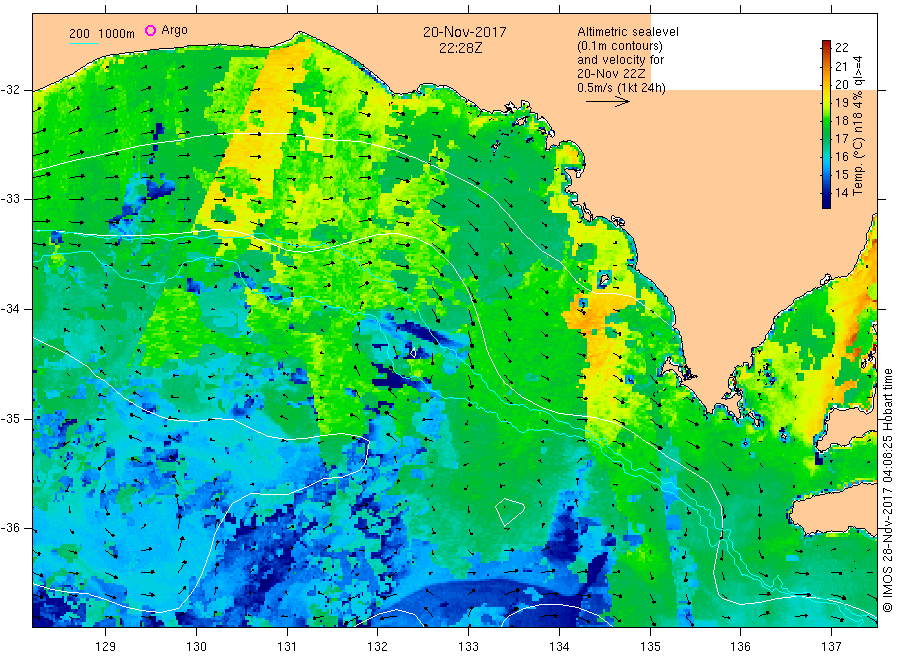Click the cyan 200m contour legend line
Viewport: 900px width, 660px height.
coord(83,42)
